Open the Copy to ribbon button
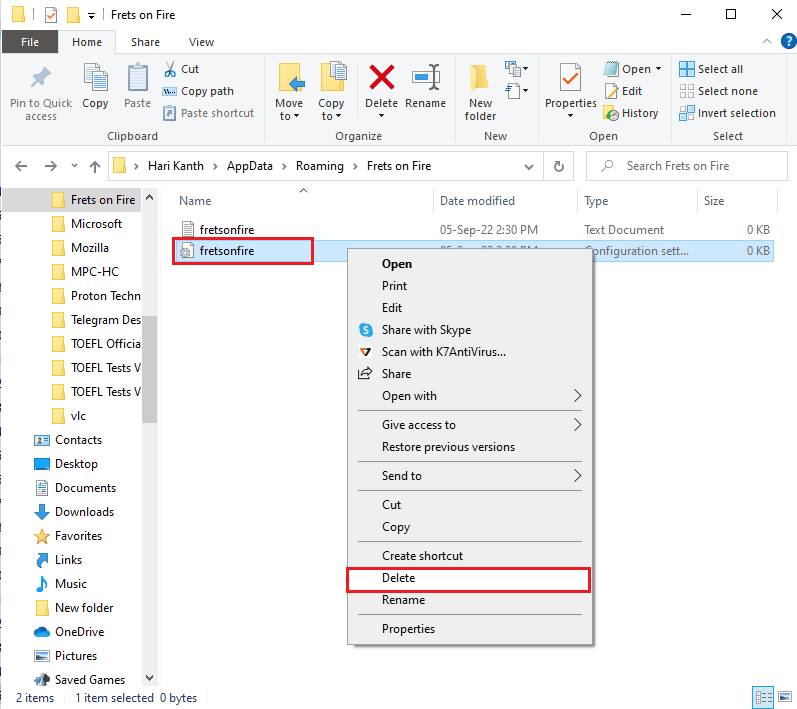Image resolution: width=797 pixels, height=709 pixels. [x=331, y=93]
